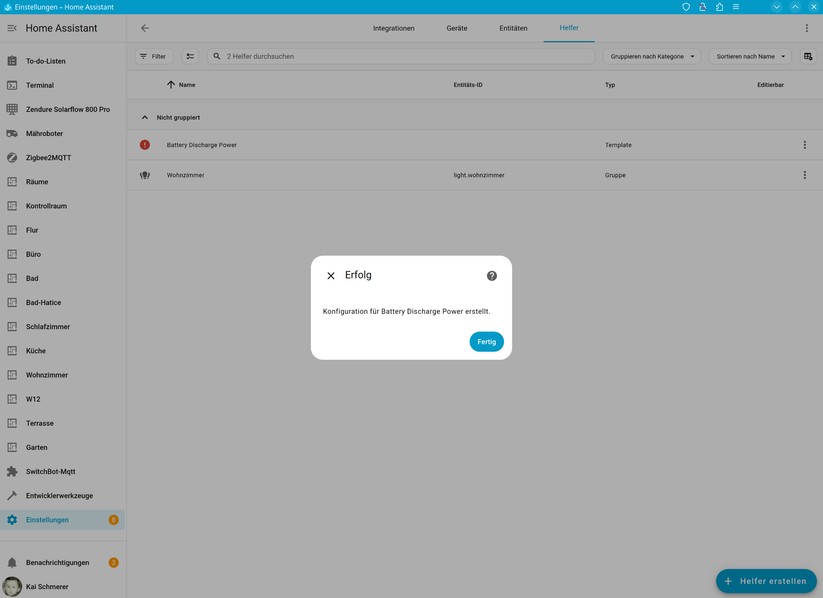The height and width of the screenshot is (598, 823).
Task: Click Helfer erstellen button
Action: coord(766,581)
